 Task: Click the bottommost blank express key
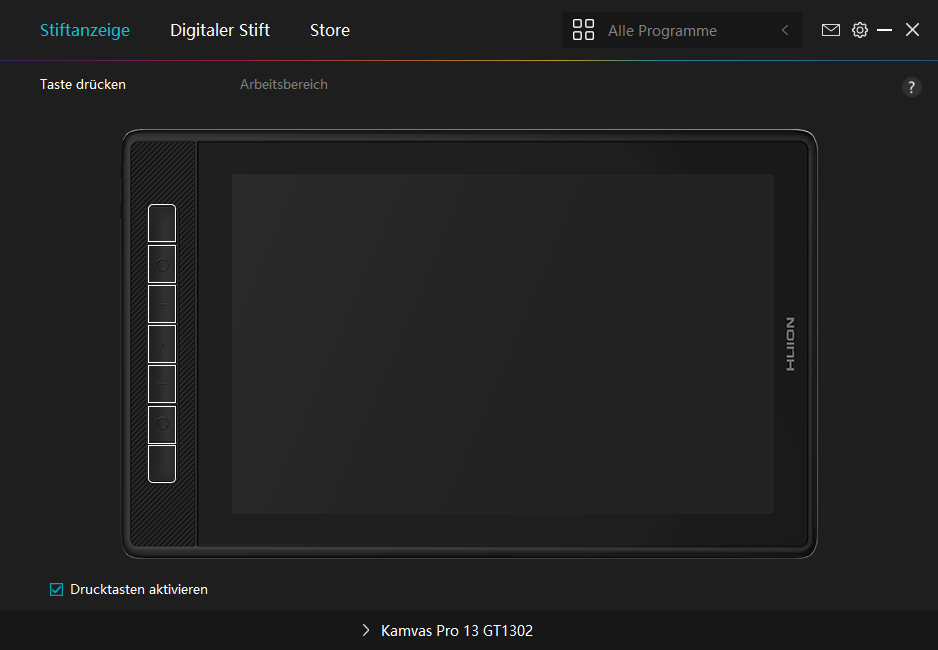[162, 464]
